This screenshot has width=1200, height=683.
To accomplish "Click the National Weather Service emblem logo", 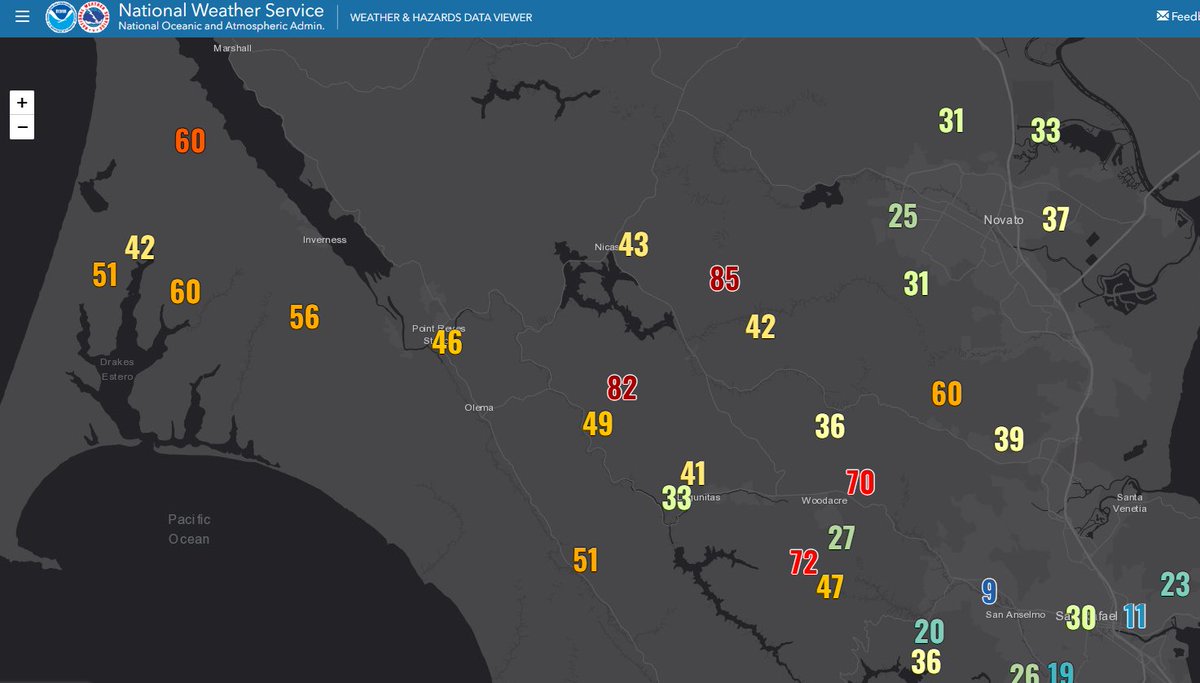I will click(93, 17).
